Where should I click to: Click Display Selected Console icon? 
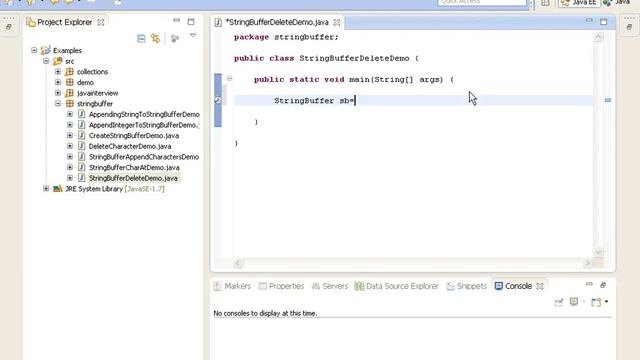pos(574,302)
